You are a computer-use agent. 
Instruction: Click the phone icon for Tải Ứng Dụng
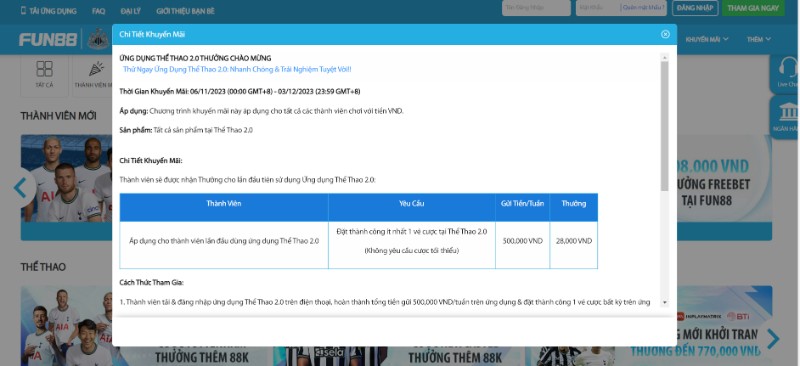[x=23, y=10]
